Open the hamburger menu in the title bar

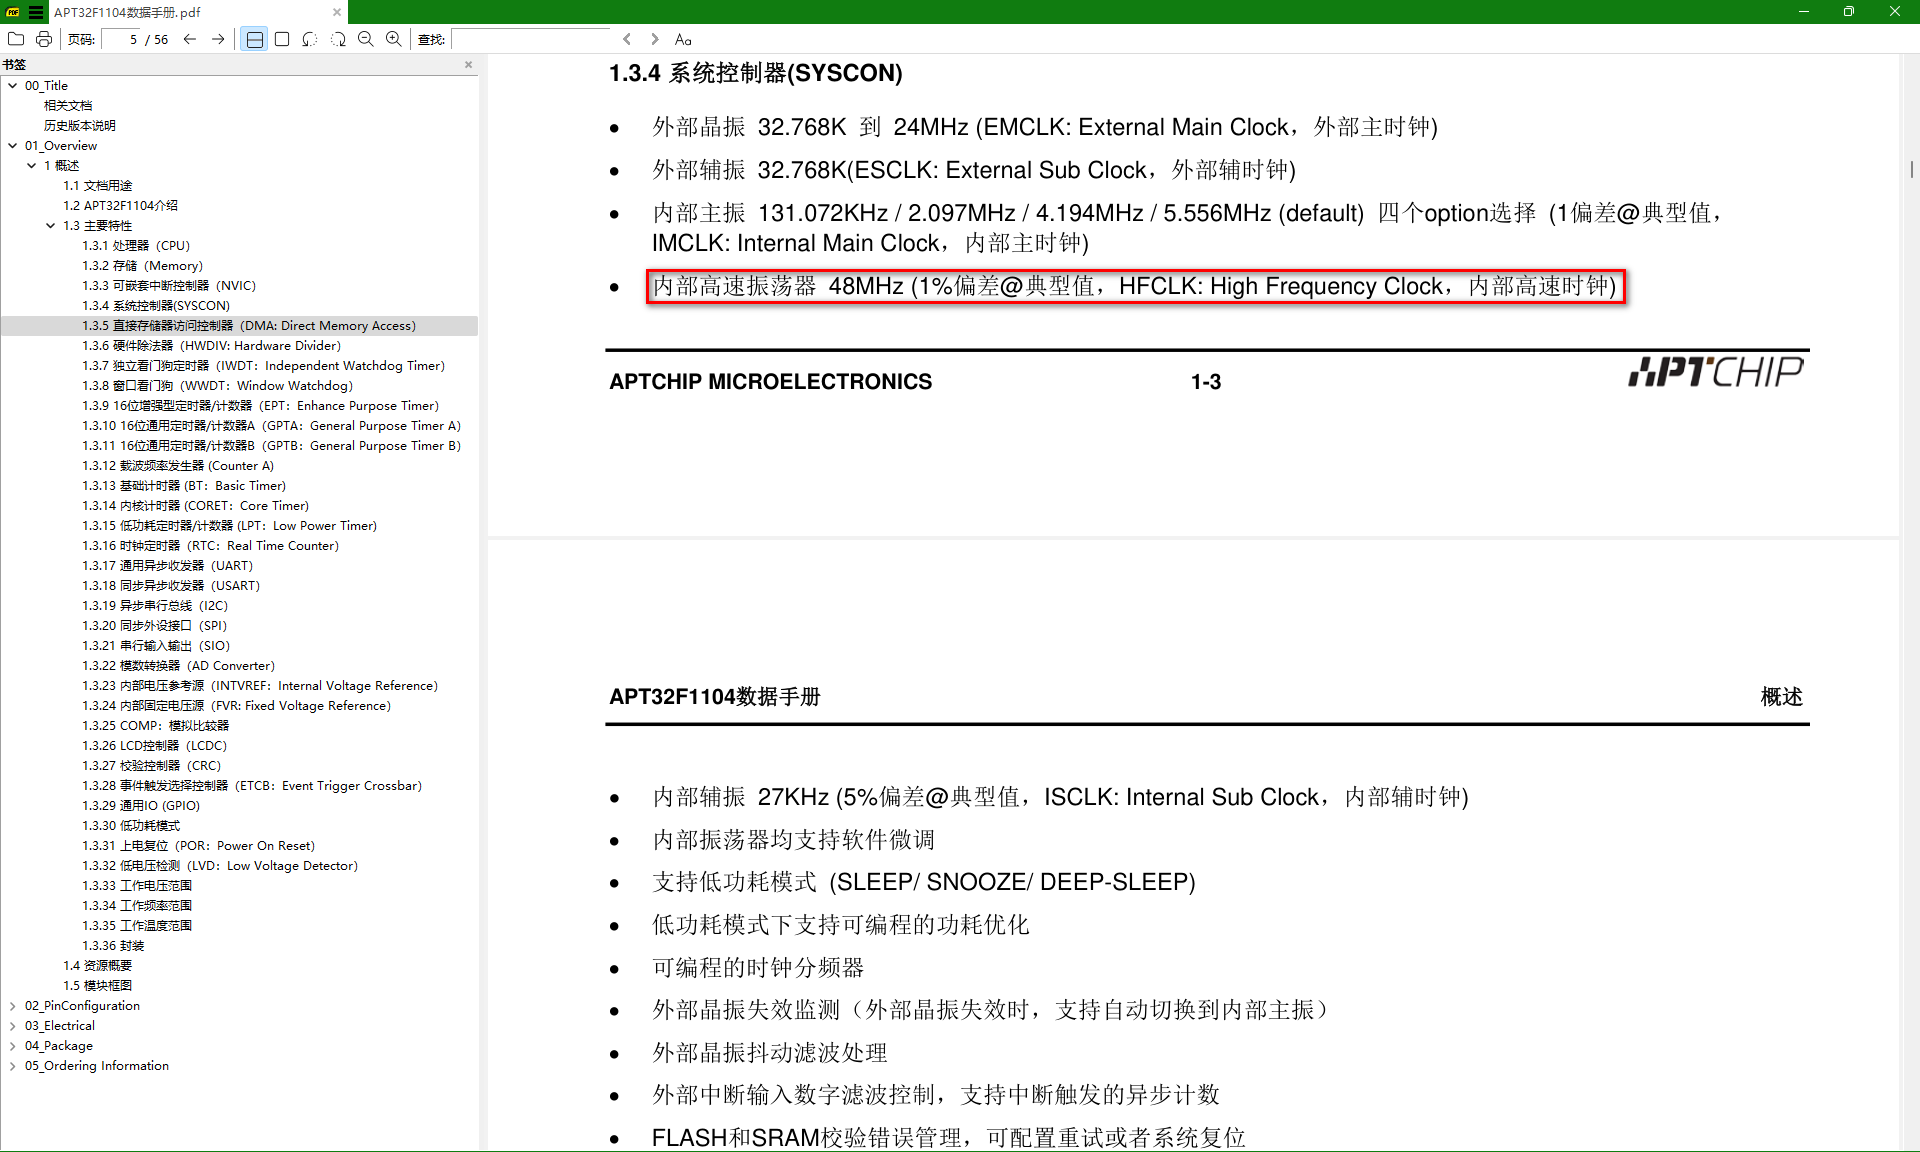coord(36,12)
